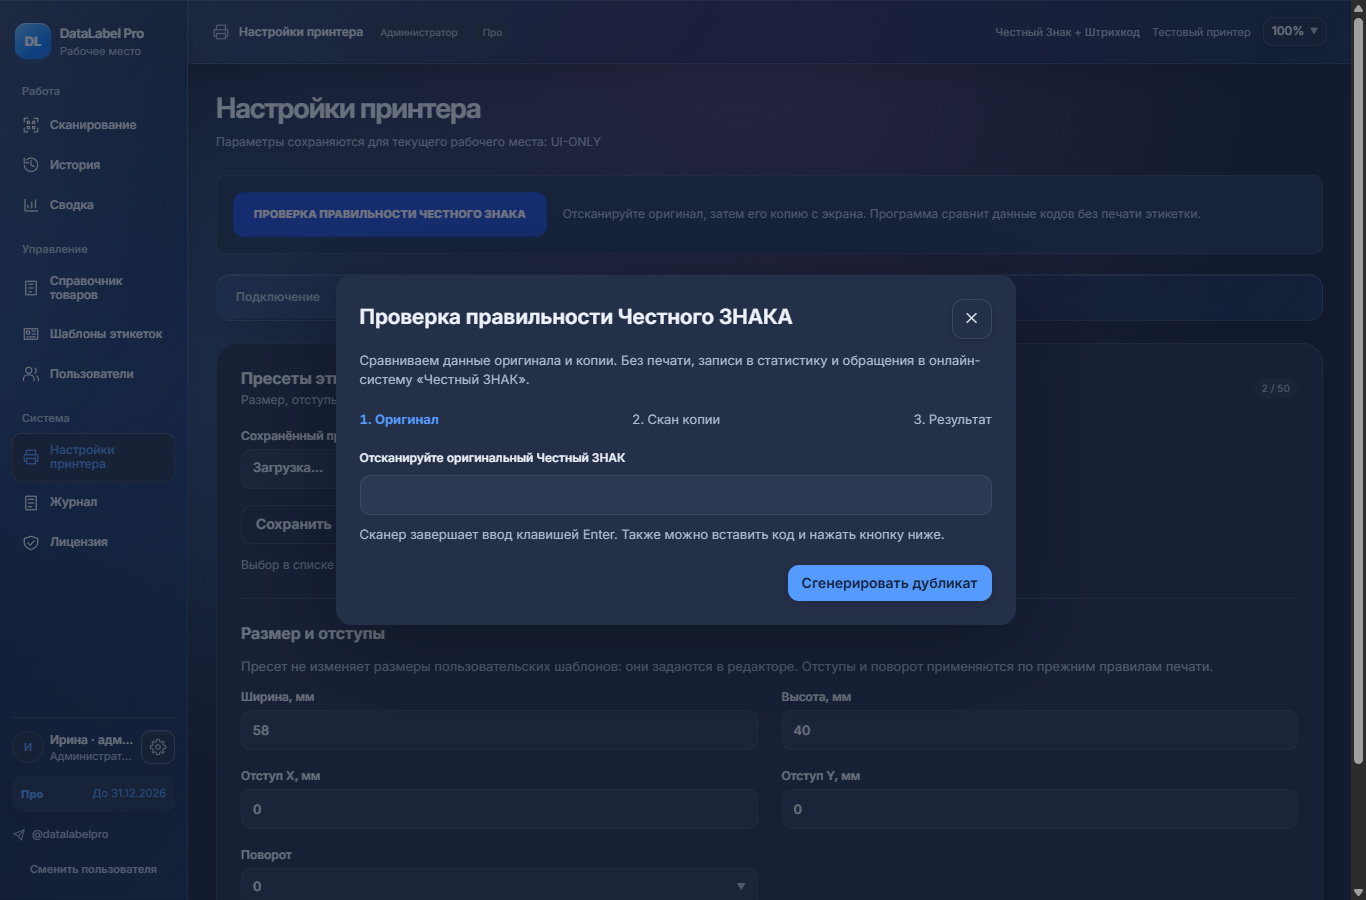Open Пользователи via the people icon
Image resolution: width=1366 pixels, height=900 pixels.
pyautogui.click(x=31, y=374)
